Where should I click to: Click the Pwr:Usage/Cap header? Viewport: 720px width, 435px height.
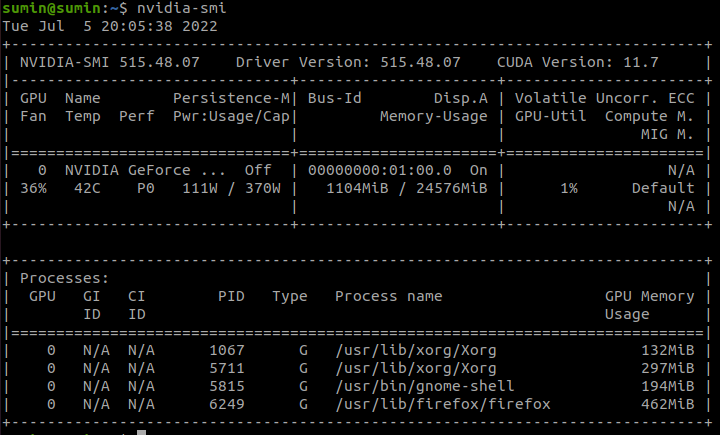[x=231, y=116]
